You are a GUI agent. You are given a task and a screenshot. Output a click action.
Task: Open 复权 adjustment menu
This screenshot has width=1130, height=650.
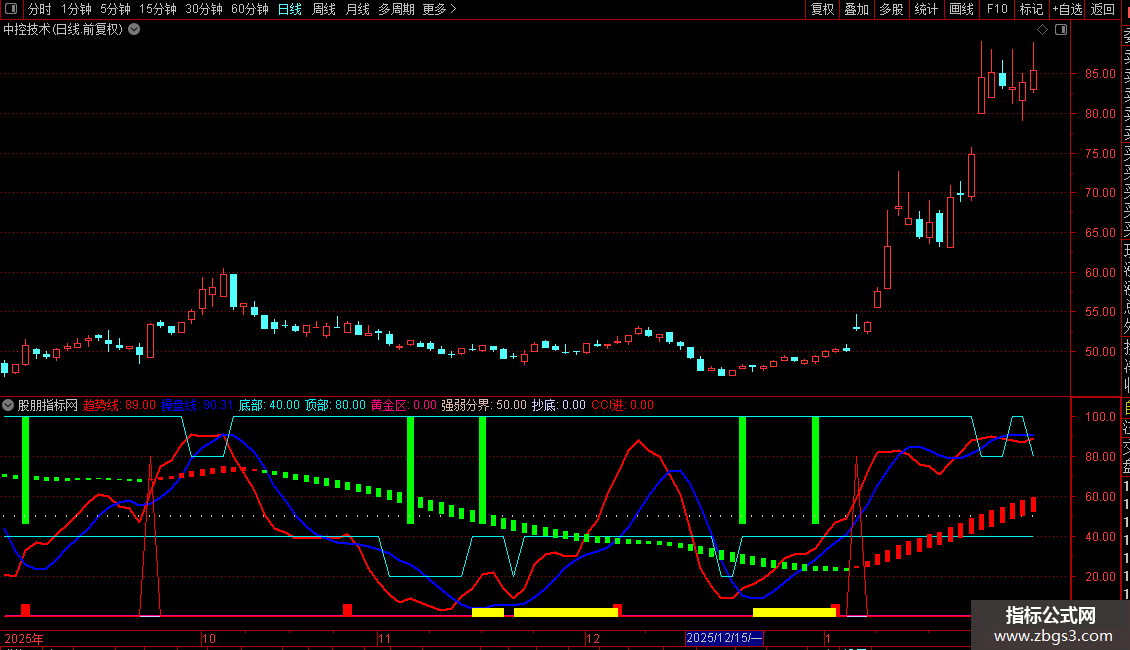pyautogui.click(x=822, y=9)
